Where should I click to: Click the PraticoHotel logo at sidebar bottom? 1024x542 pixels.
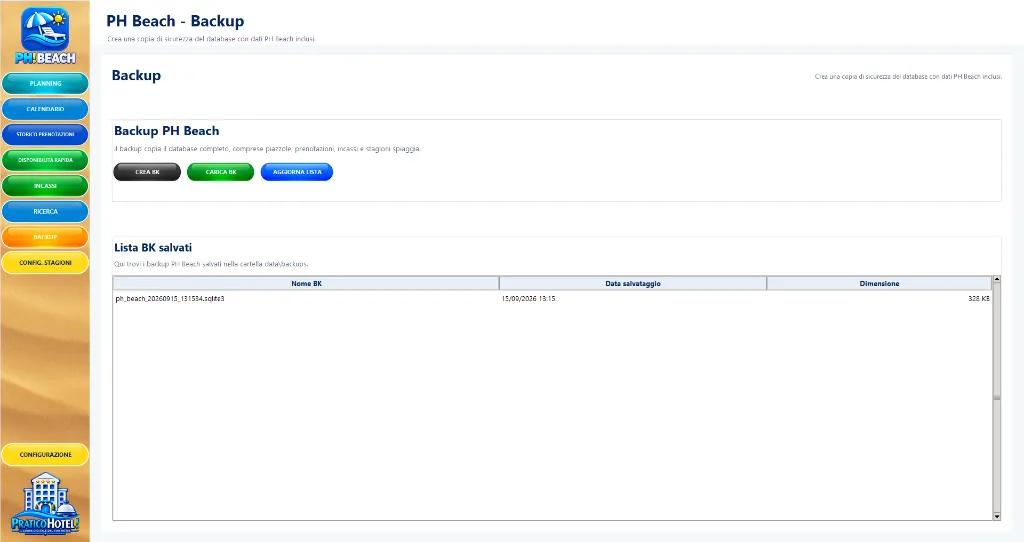coord(45,503)
